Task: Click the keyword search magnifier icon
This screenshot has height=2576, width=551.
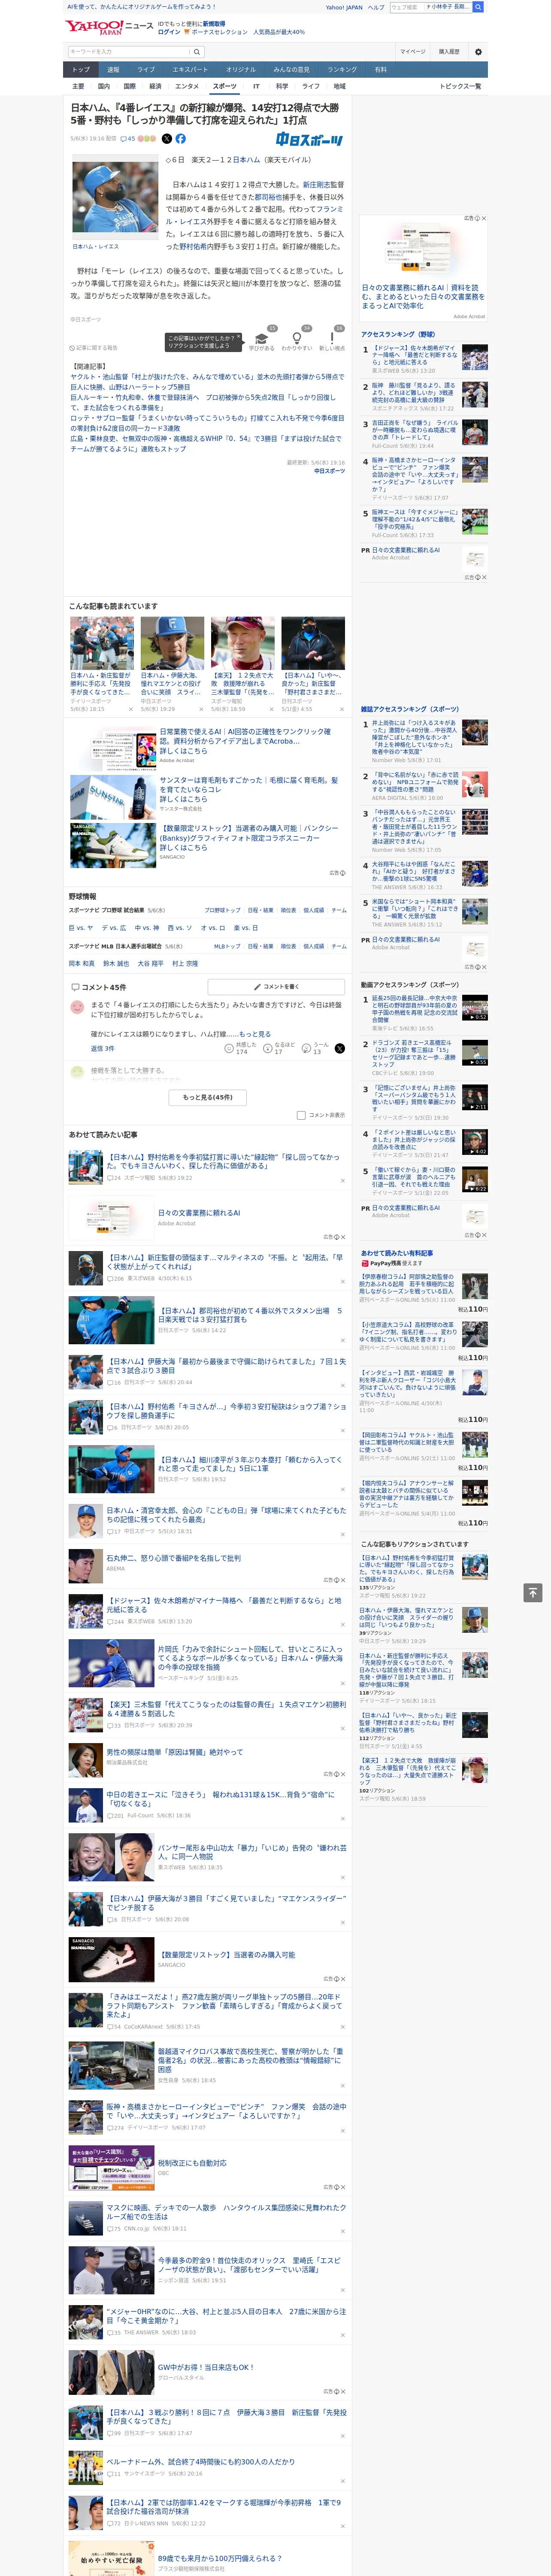Action: (197, 52)
